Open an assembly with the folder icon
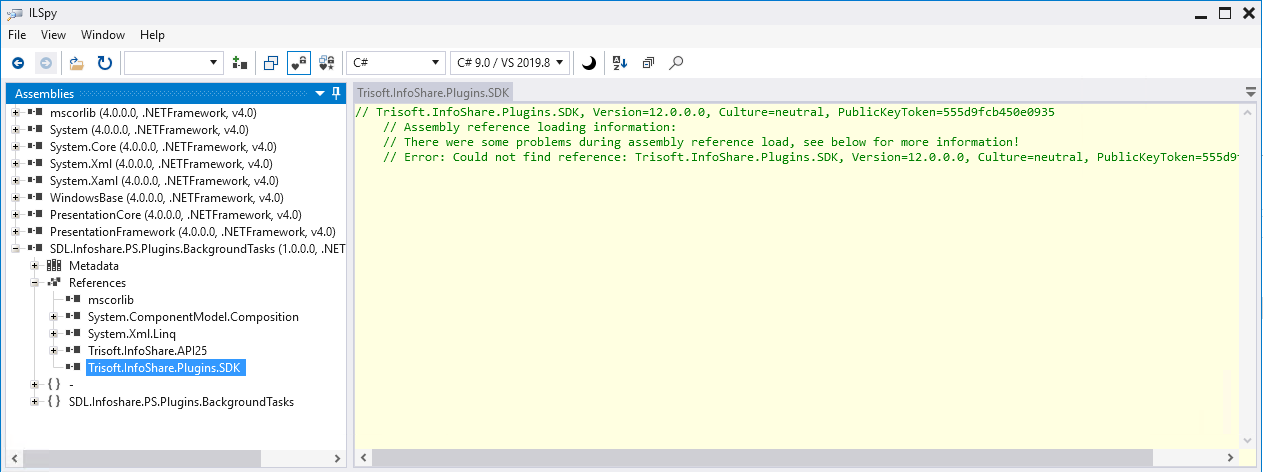 [77, 63]
